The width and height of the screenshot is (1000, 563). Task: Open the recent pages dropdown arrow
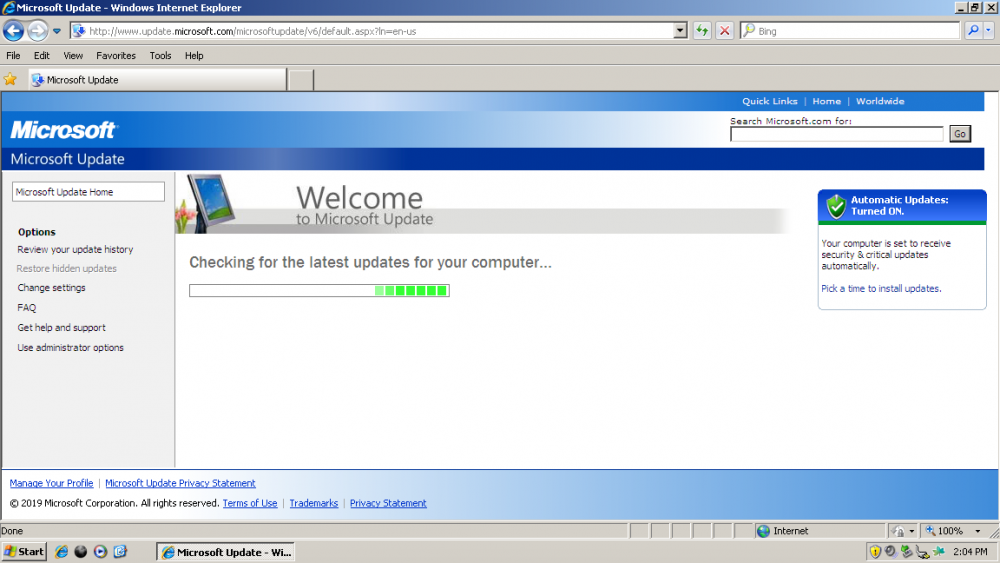(x=57, y=31)
